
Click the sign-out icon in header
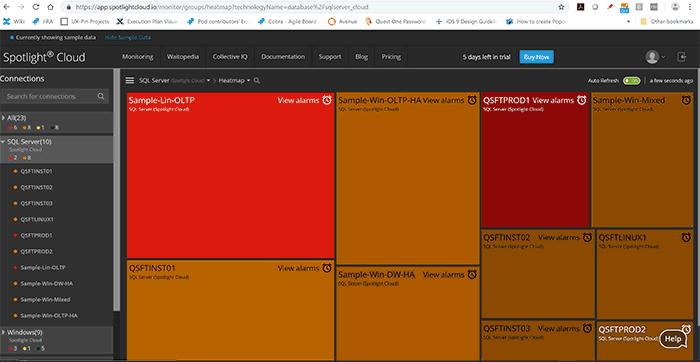(x=682, y=57)
